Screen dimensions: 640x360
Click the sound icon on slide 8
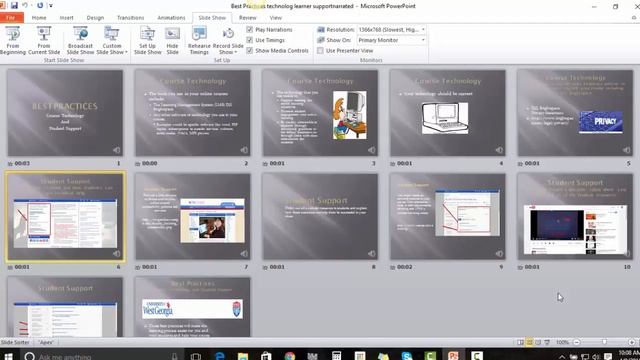pyautogui.click(x=371, y=254)
